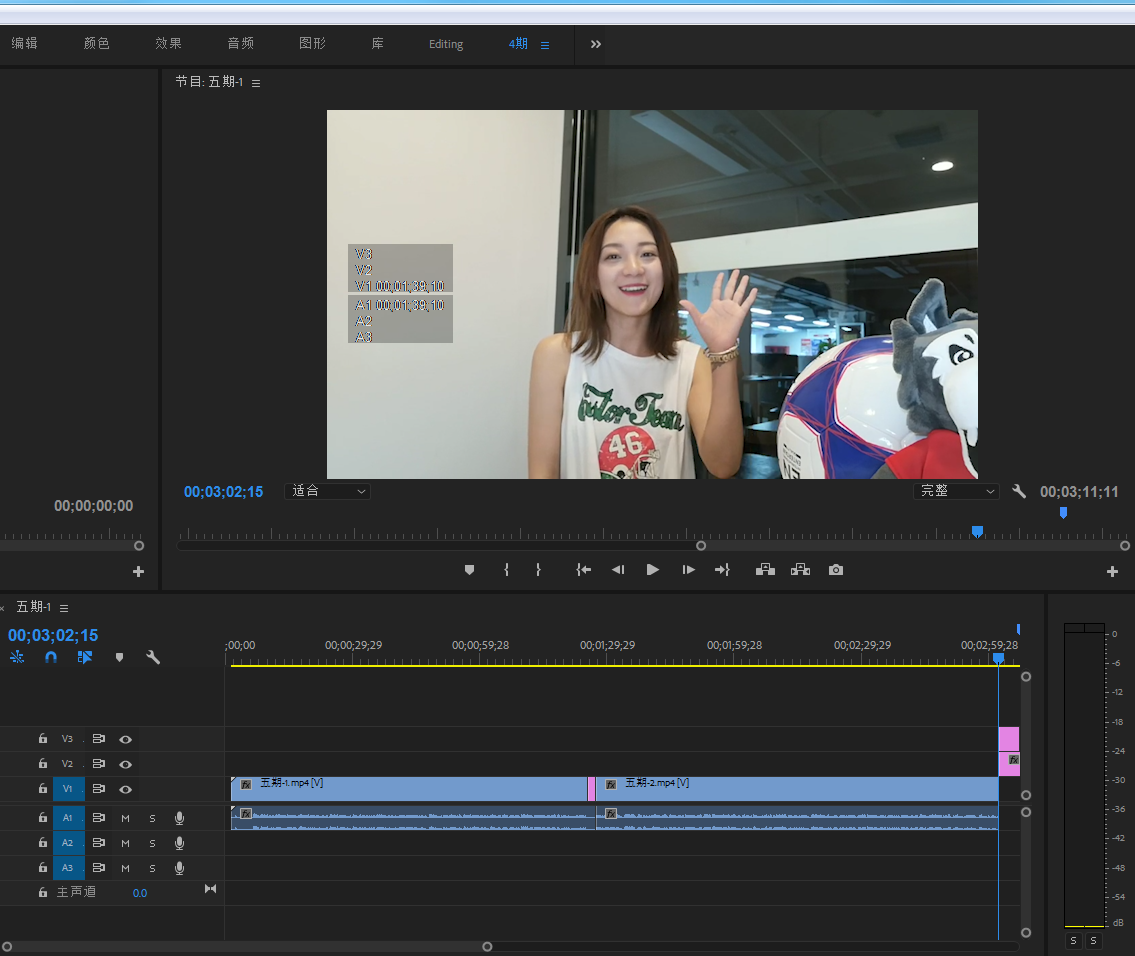Switch to the 音频 workspace tab
The image size is (1135, 956).
coord(240,44)
